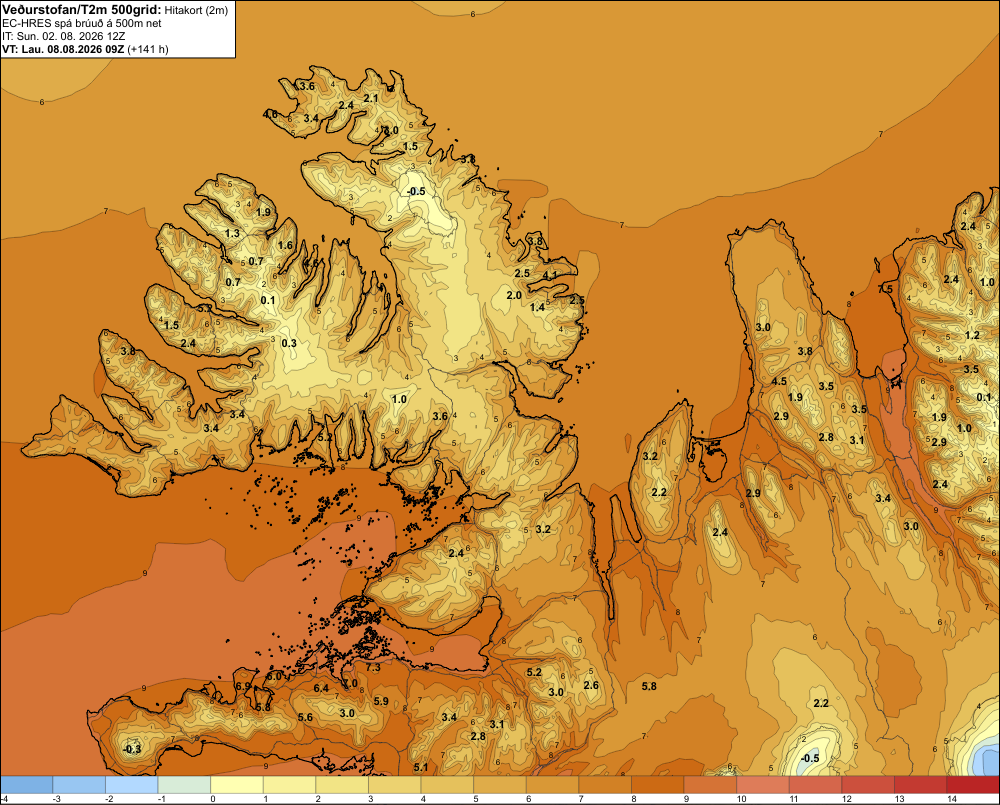The width and height of the screenshot is (1000, 805).
Task: Pick the dark red legend swatch above 14
Action: 973,785
